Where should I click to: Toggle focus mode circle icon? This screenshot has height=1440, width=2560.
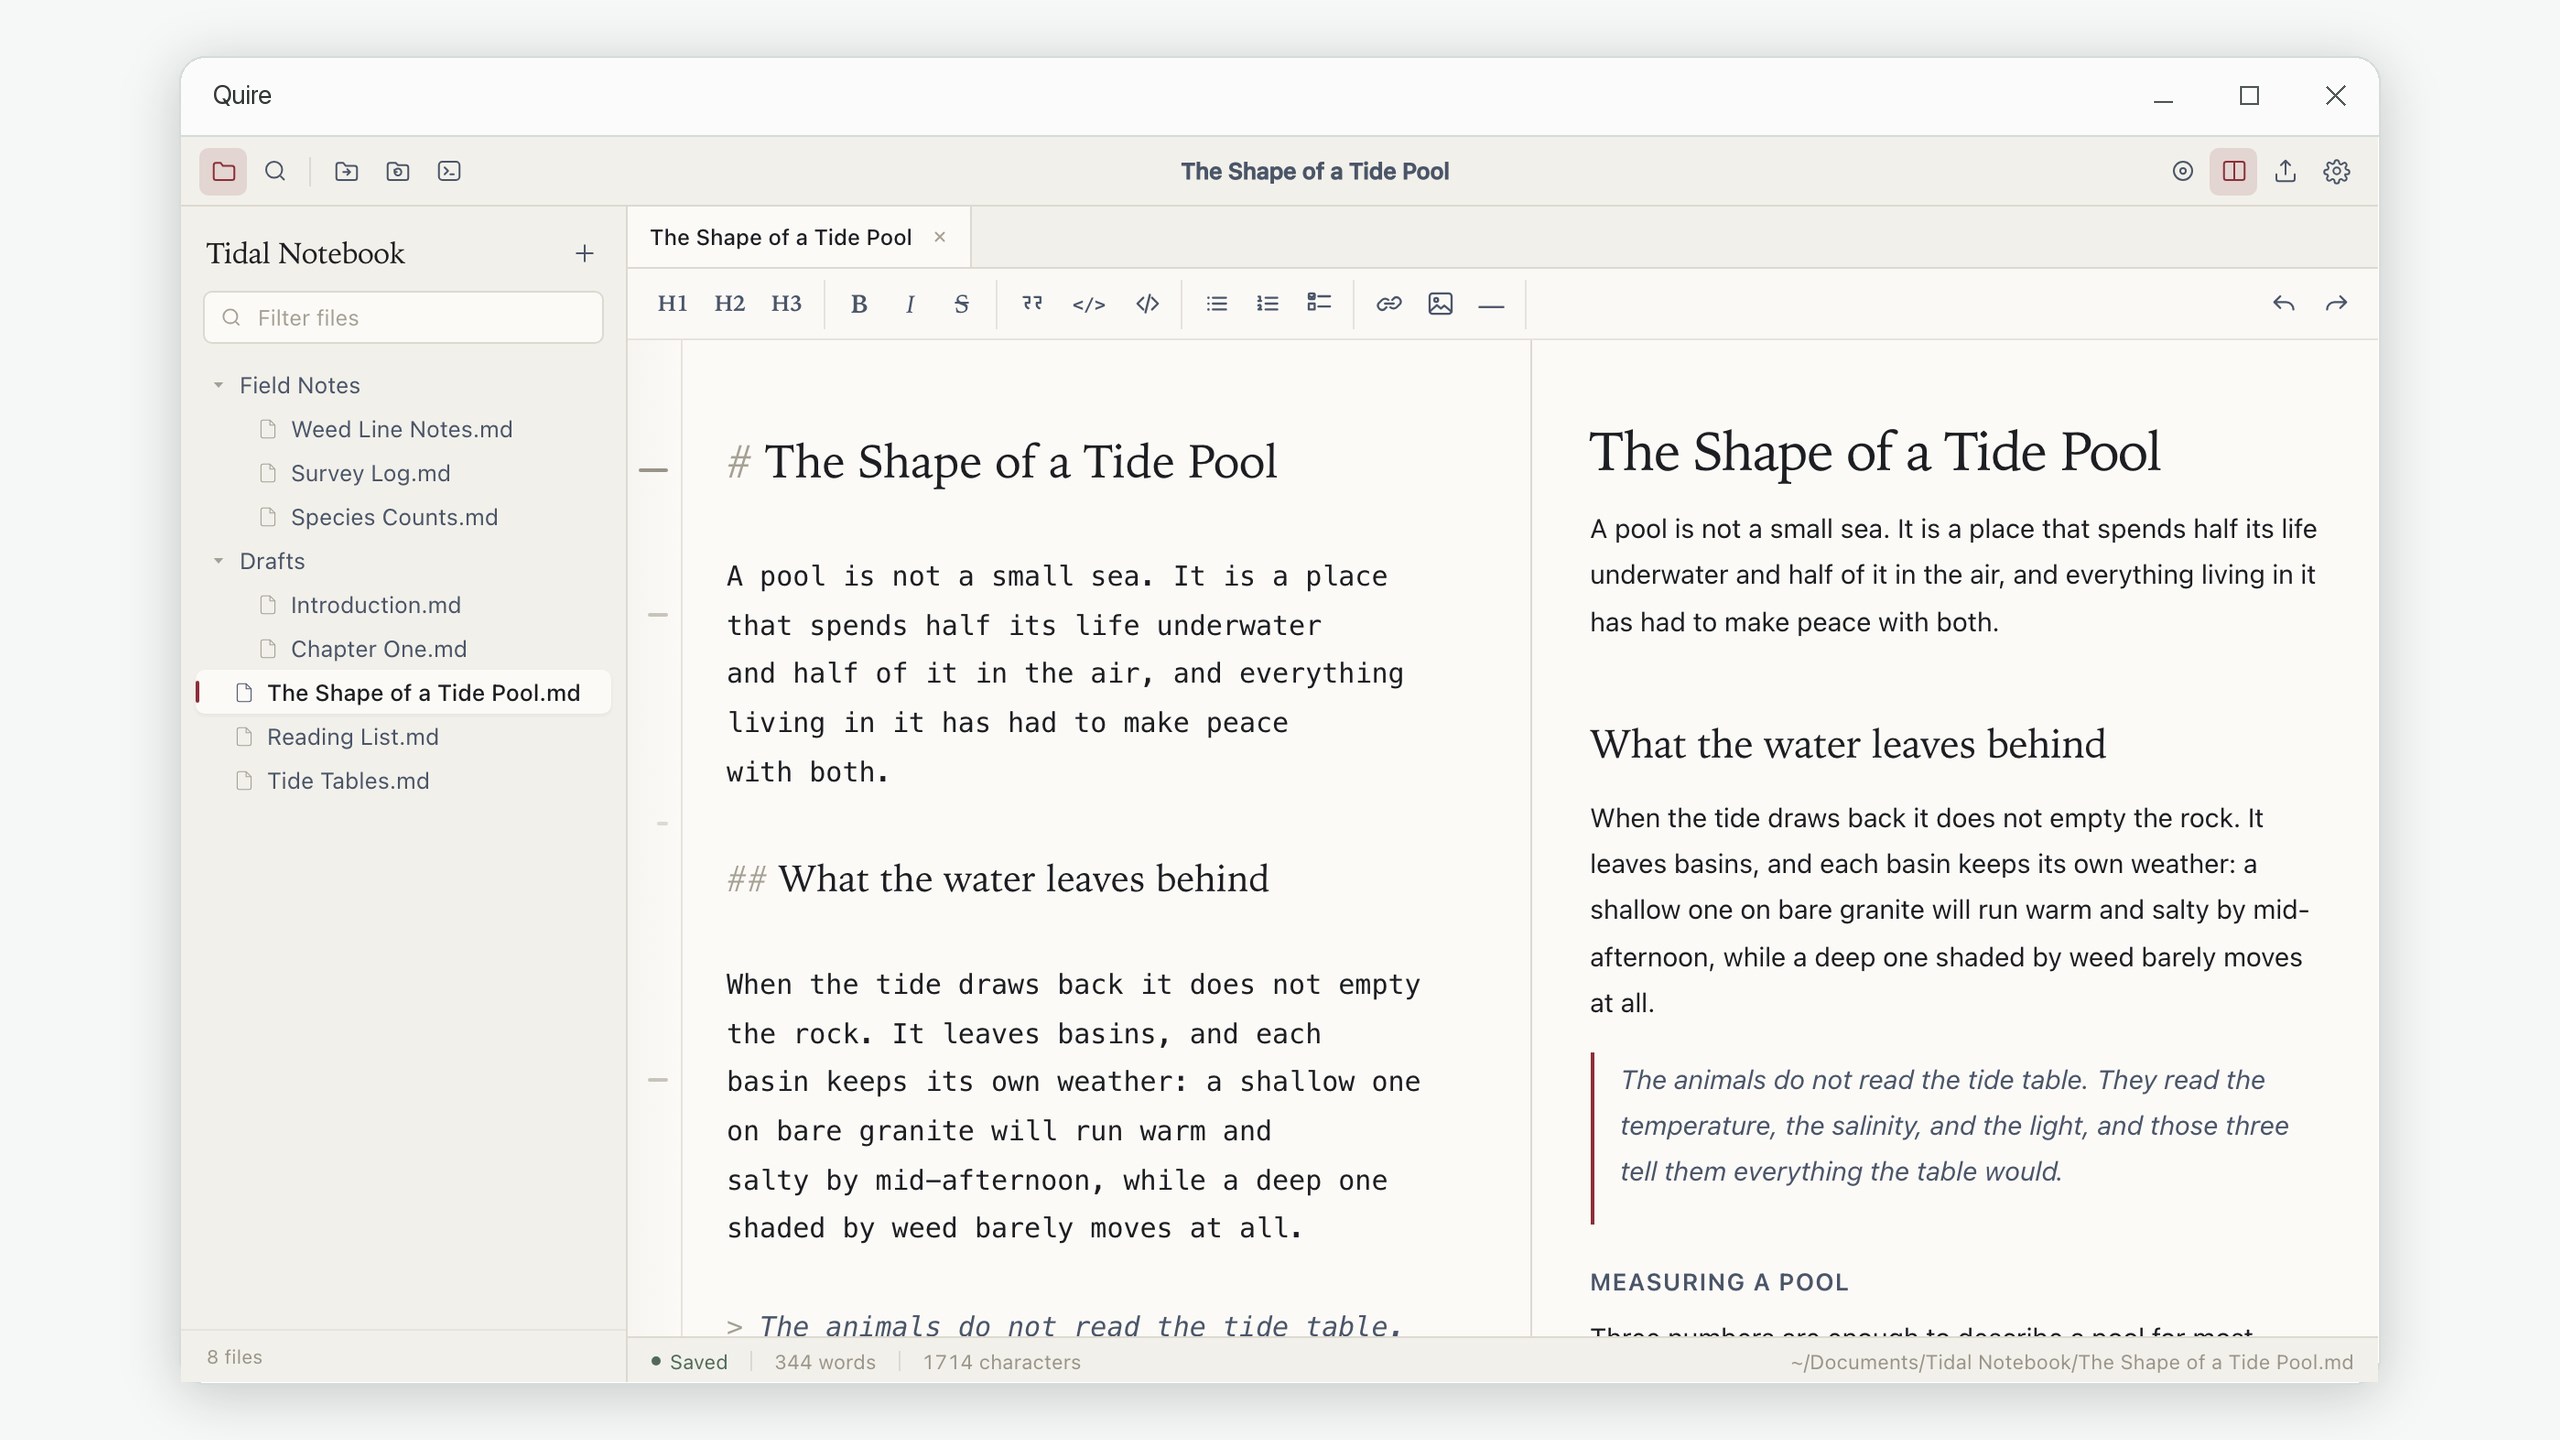[2182, 171]
